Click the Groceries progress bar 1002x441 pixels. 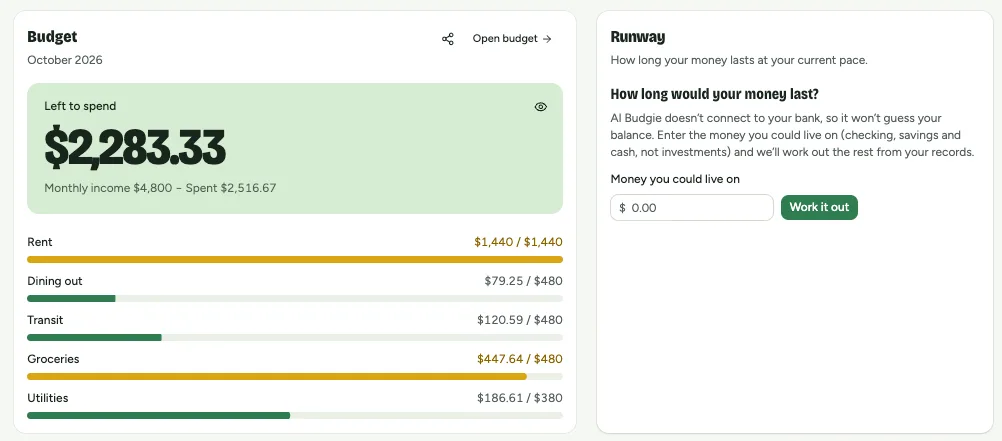pos(295,376)
